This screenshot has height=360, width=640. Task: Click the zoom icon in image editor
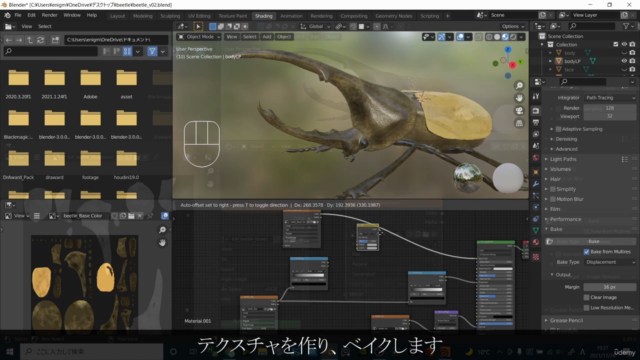click(x=162, y=230)
